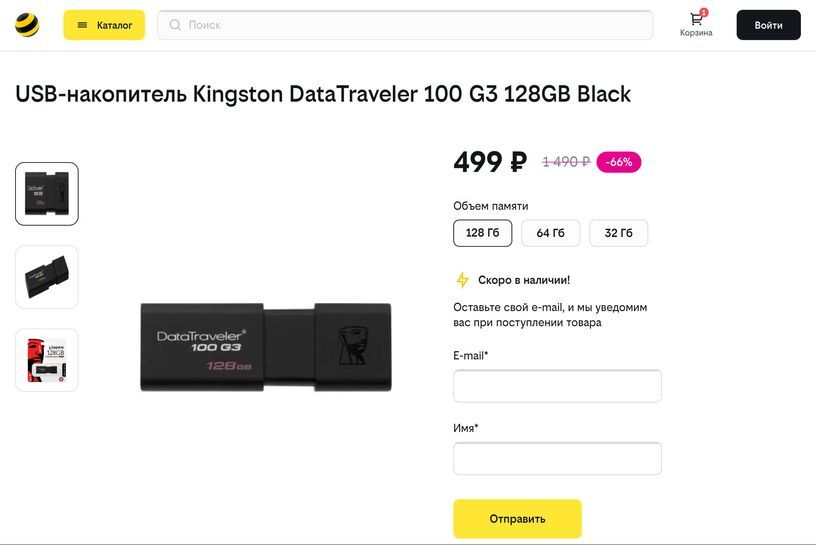The width and height of the screenshot is (816, 545).
Task: Select the 32 Гб memory option
Action: (x=618, y=233)
